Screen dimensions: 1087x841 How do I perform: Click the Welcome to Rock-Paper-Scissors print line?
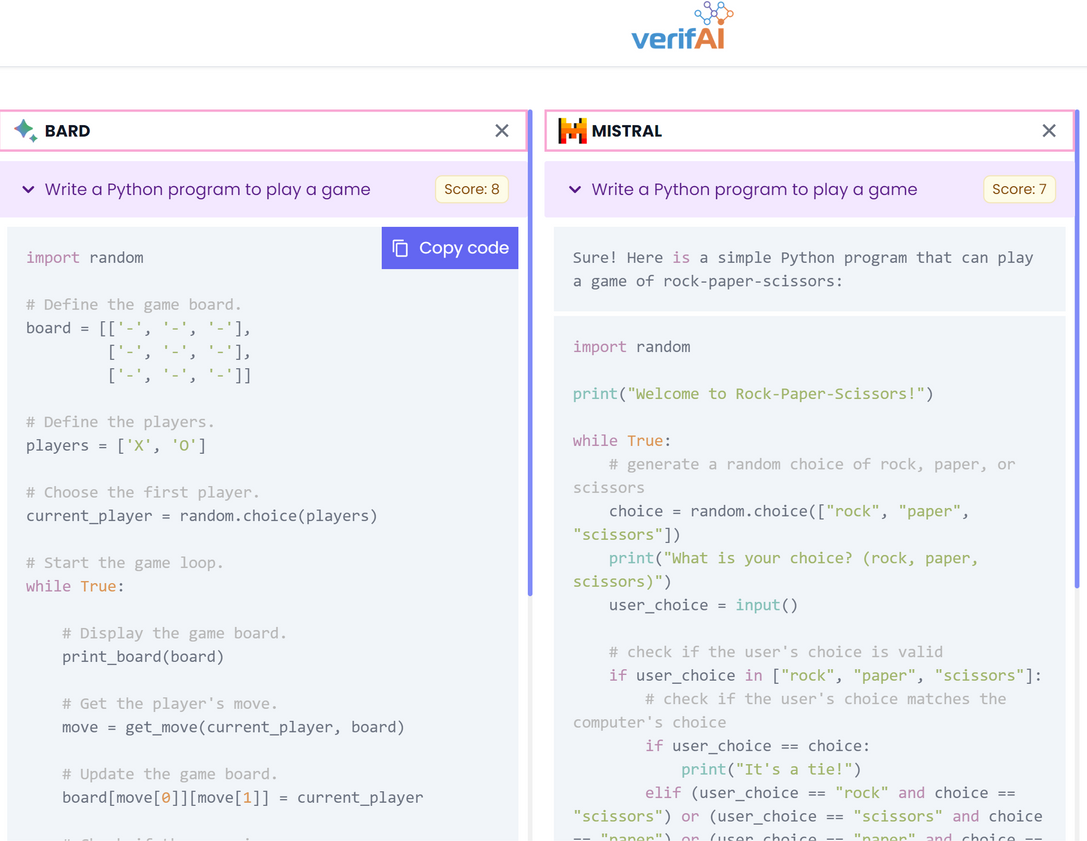[x=752, y=394]
